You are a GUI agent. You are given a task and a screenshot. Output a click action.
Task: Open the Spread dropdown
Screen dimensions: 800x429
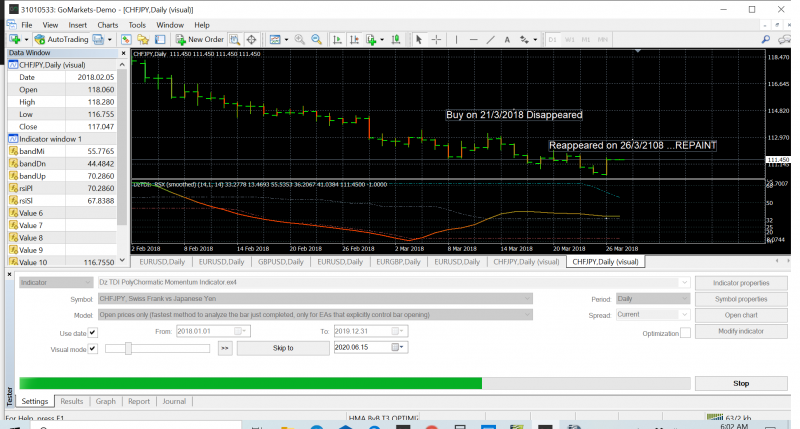pyautogui.click(x=685, y=315)
